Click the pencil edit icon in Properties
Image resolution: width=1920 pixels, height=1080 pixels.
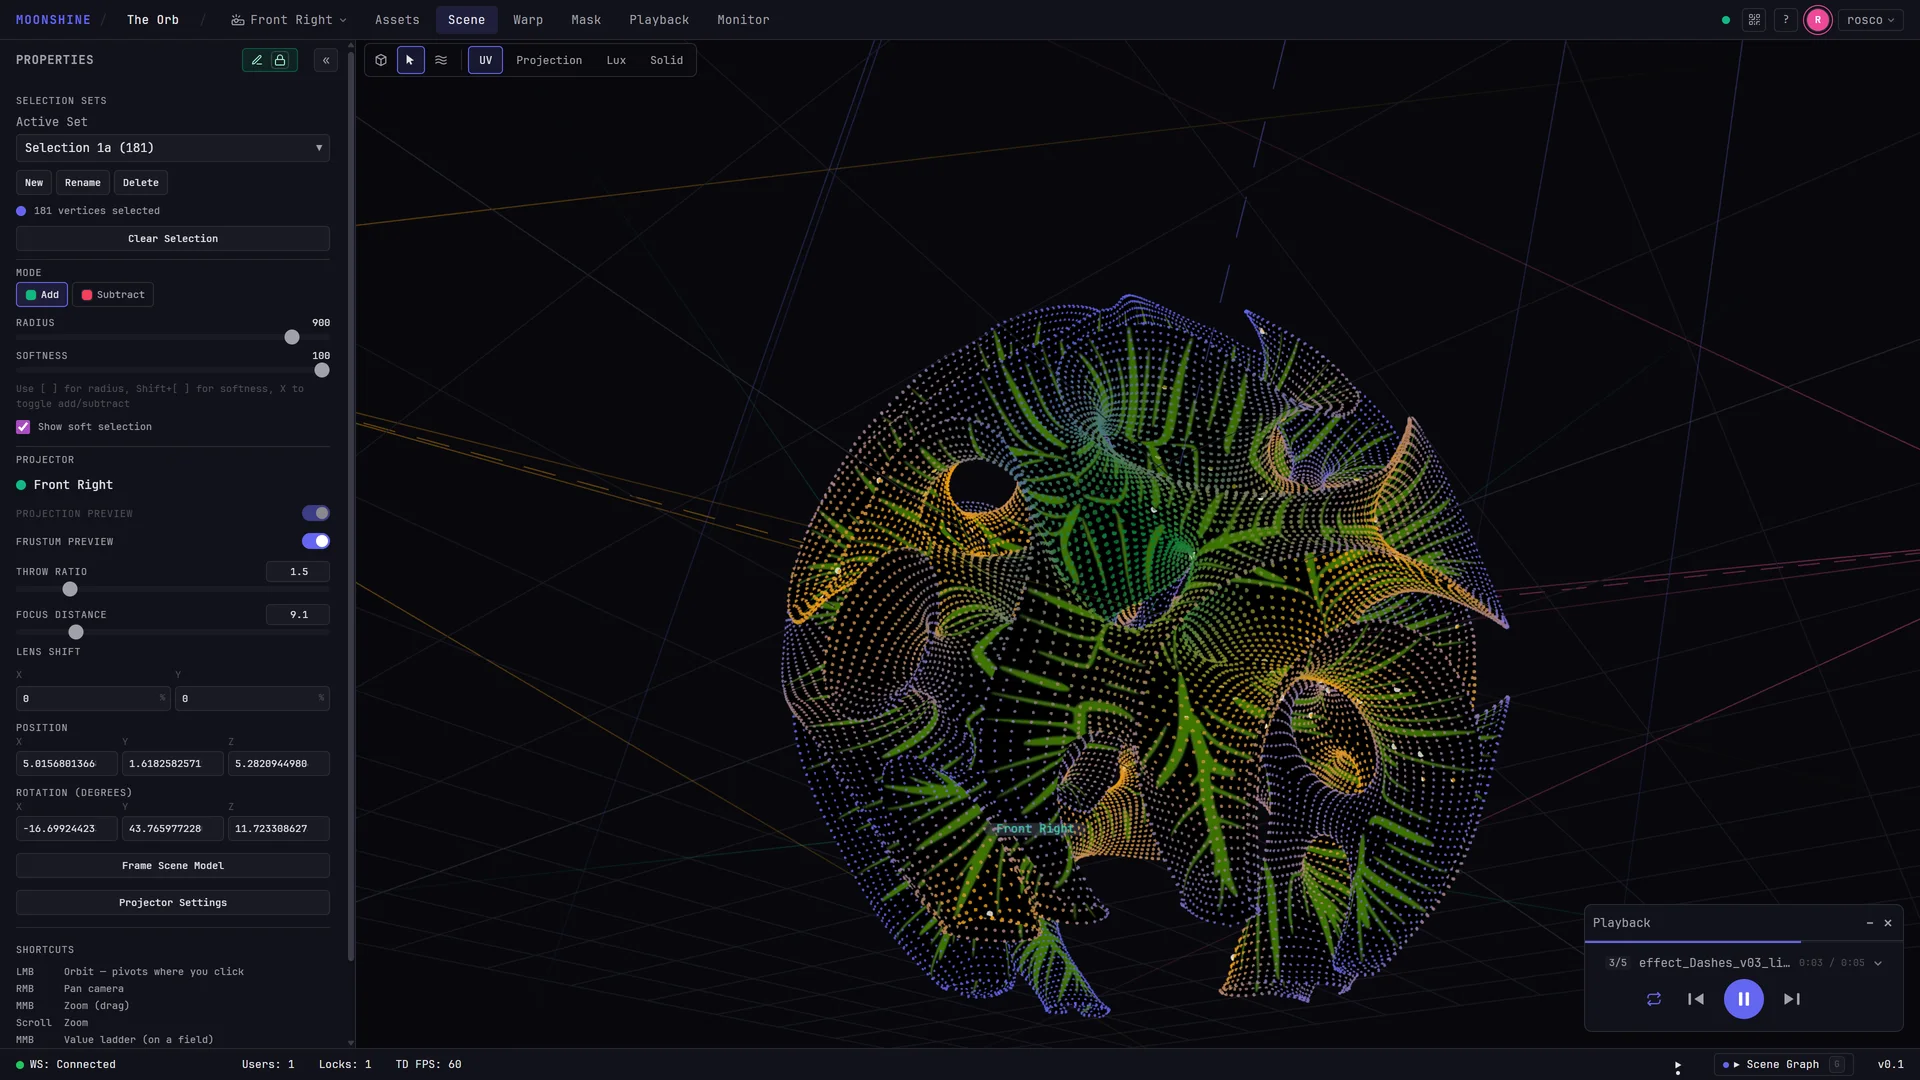coord(257,60)
